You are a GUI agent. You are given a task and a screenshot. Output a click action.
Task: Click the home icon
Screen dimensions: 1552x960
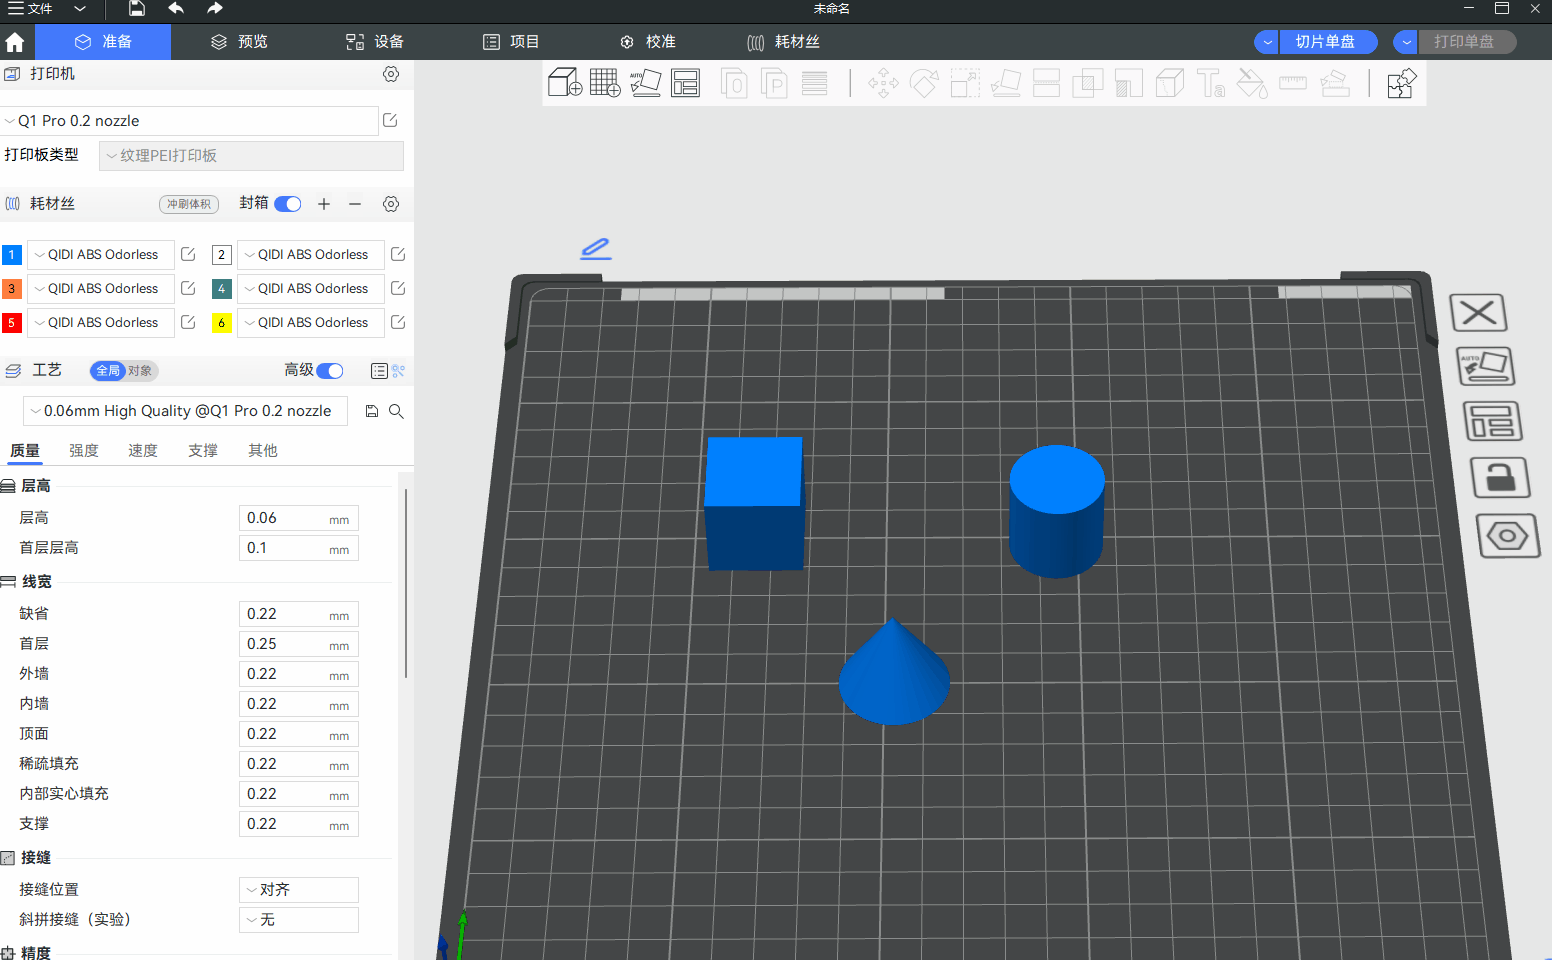click(x=15, y=42)
